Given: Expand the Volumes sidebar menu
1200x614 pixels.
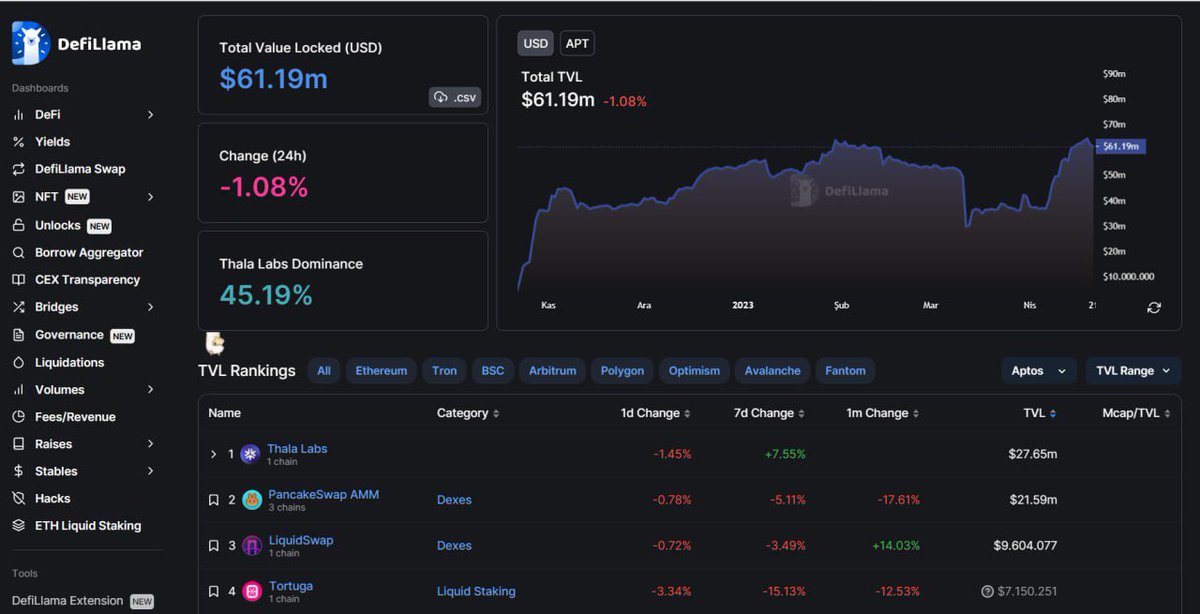Looking at the screenshot, I should (x=151, y=390).
